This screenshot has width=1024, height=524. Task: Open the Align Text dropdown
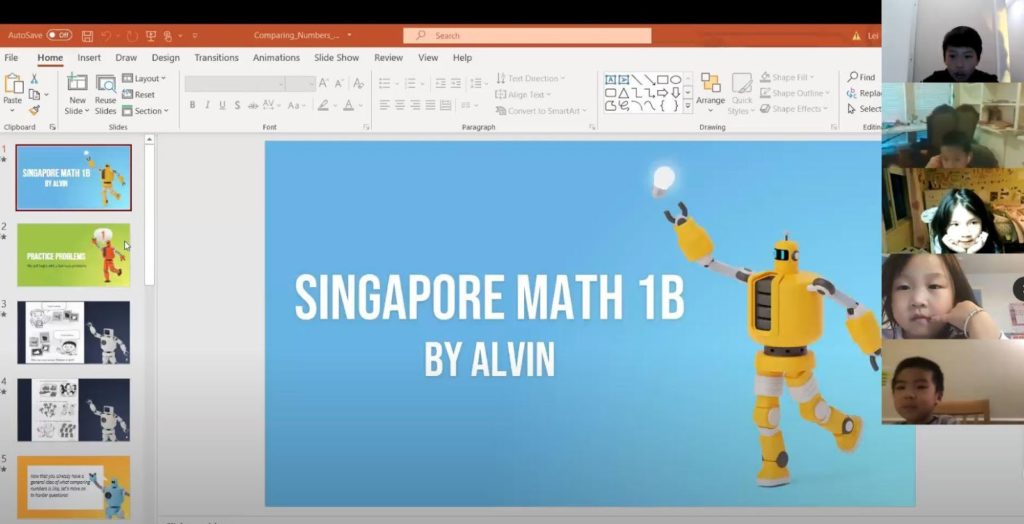pyautogui.click(x=523, y=95)
